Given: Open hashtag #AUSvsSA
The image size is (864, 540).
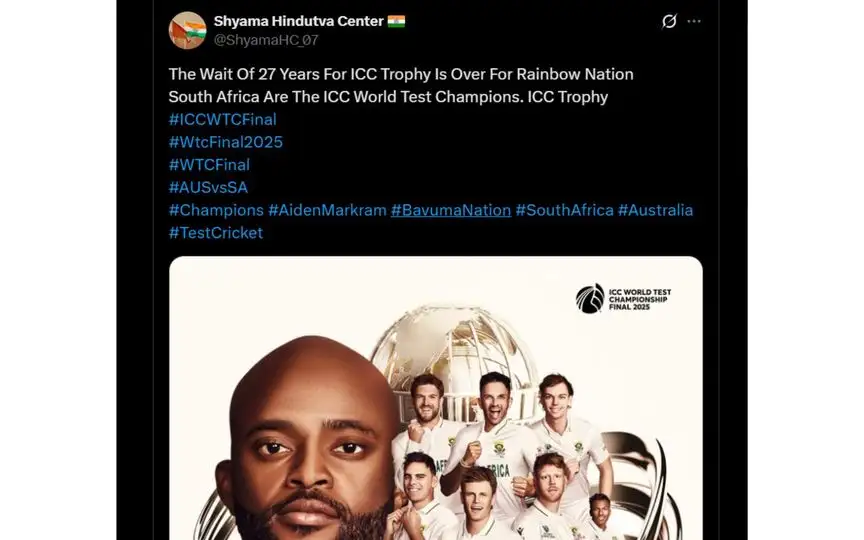Looking at the screenshot, I should 208,187.
